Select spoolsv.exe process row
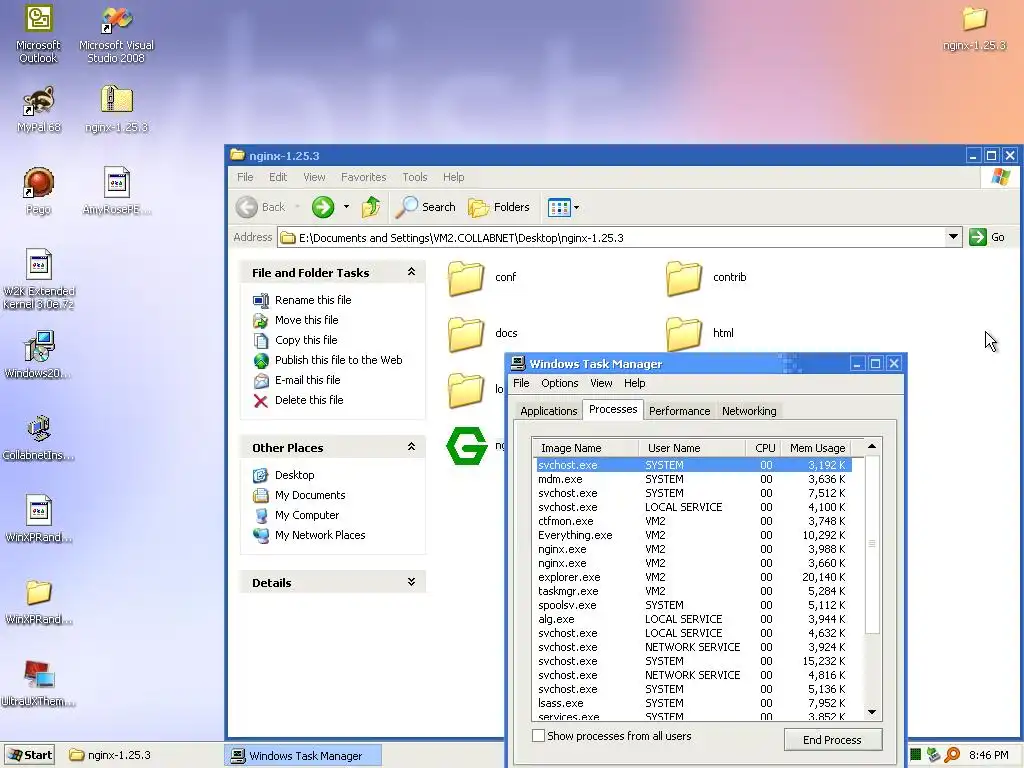This screenshot has width=1024, height=768. point(694,605)
